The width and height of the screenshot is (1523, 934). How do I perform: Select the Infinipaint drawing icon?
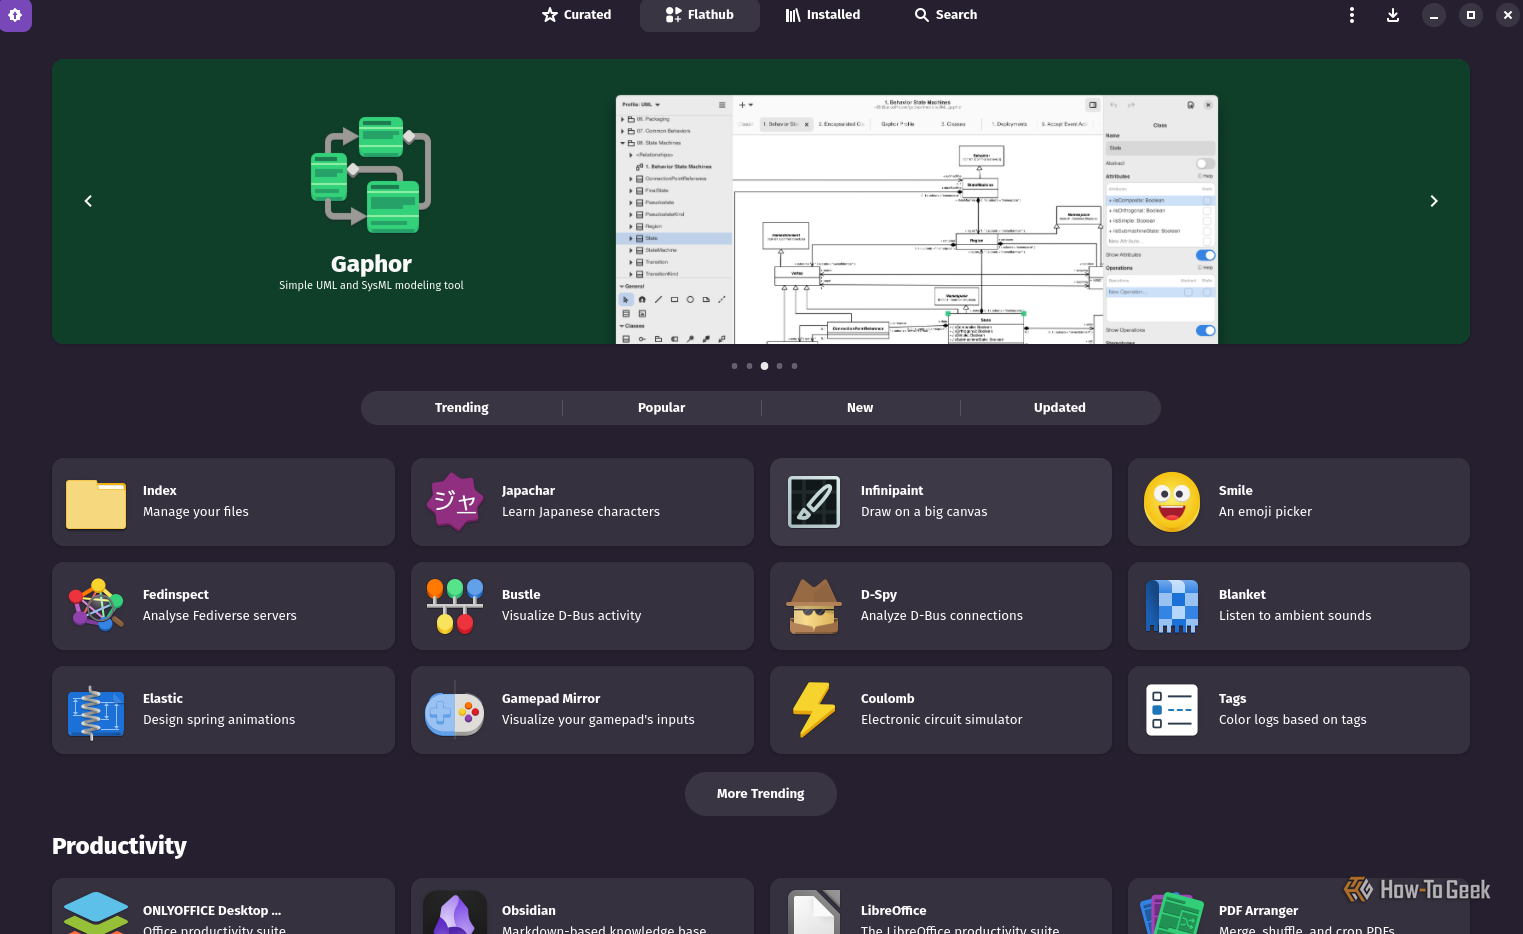(x=814, y=502)
